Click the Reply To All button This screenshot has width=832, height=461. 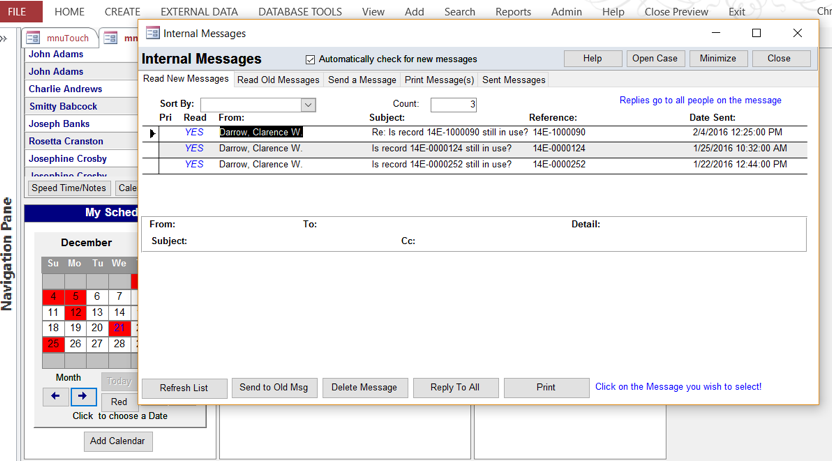tap(455, 388)
